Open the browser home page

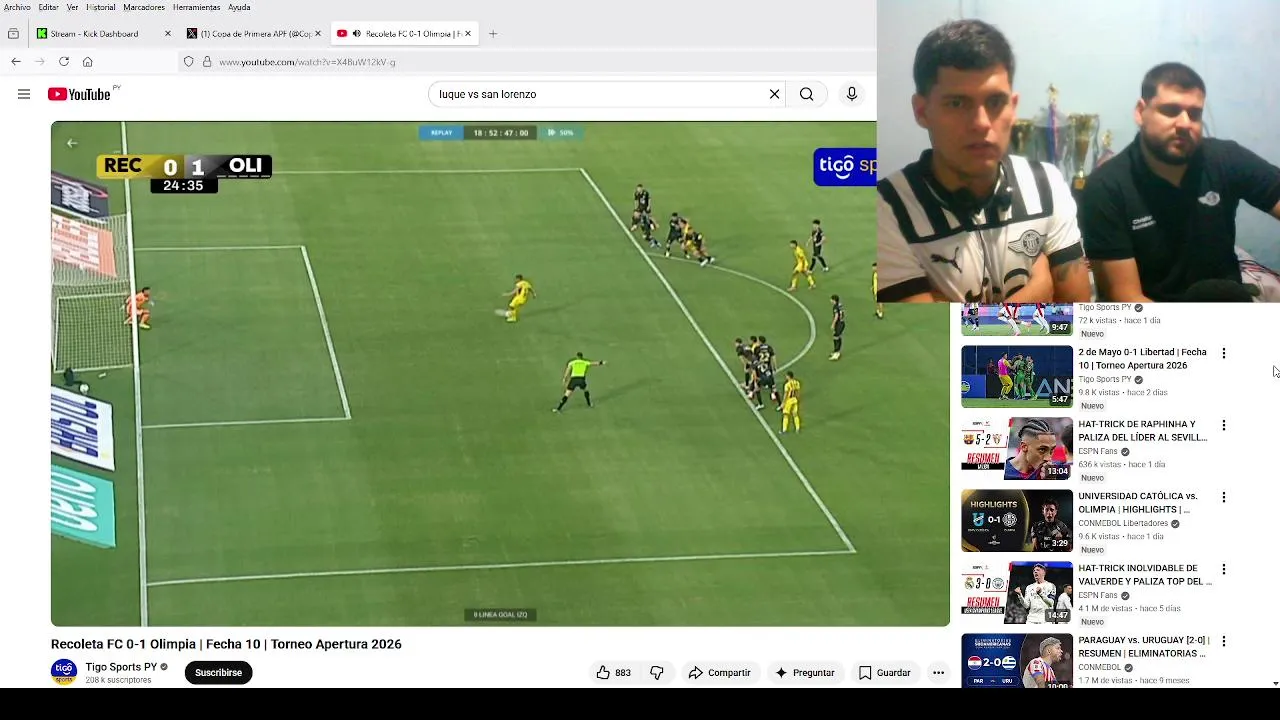click(x=88, y=62)
